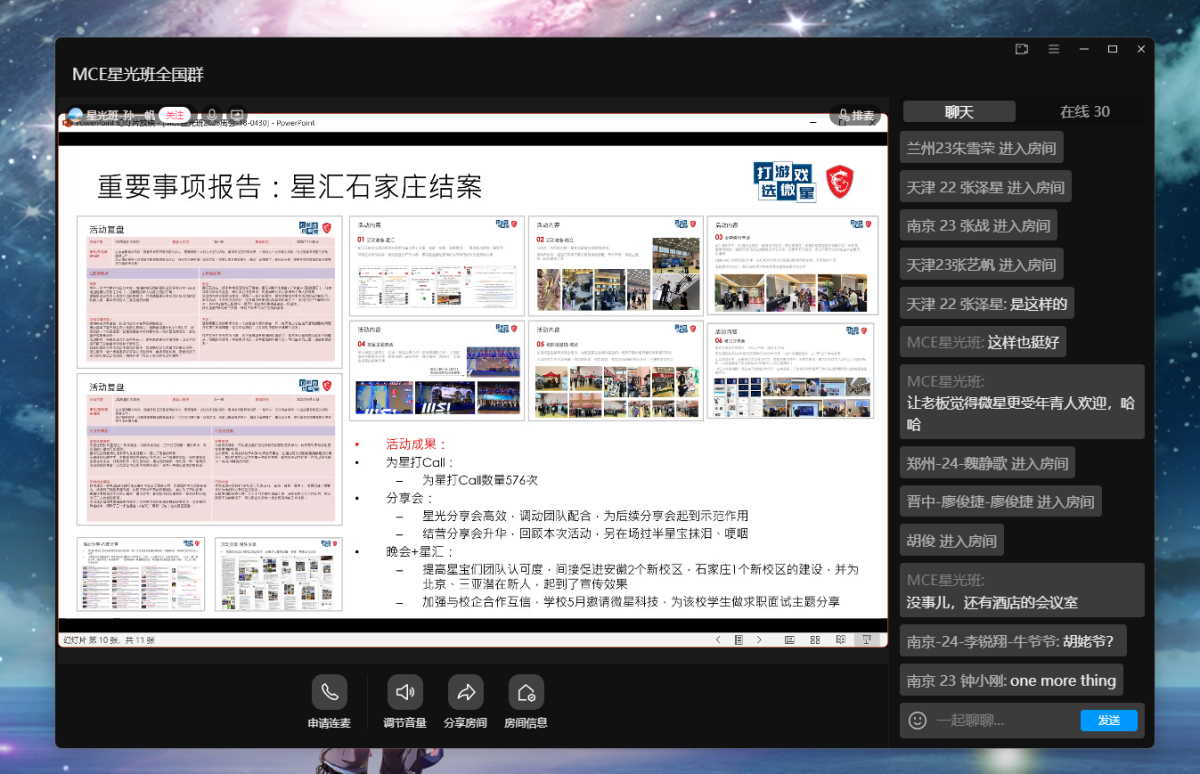
Task: Click the 04 thumbnail with MSI stage photos
Action: (x=436, y=369)
